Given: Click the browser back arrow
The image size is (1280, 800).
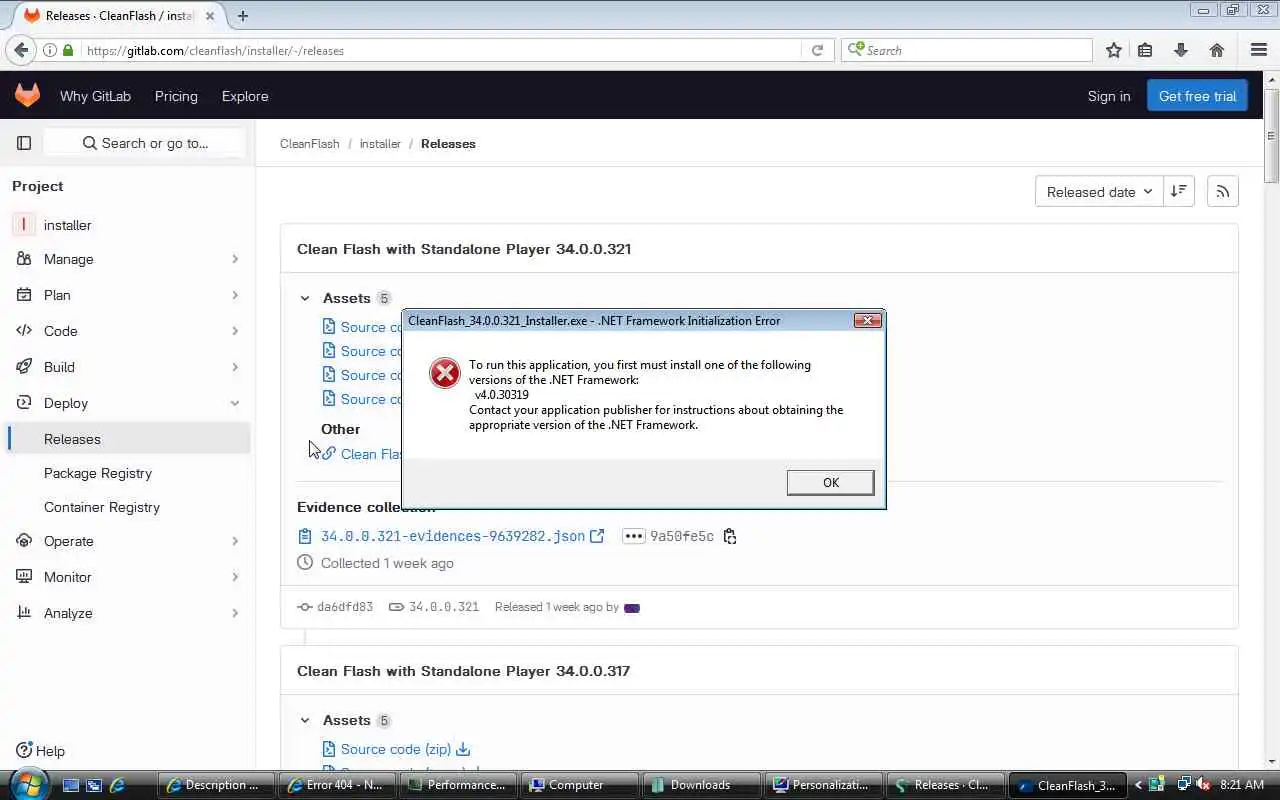Looking at the screenshot, I should point(21,50).
